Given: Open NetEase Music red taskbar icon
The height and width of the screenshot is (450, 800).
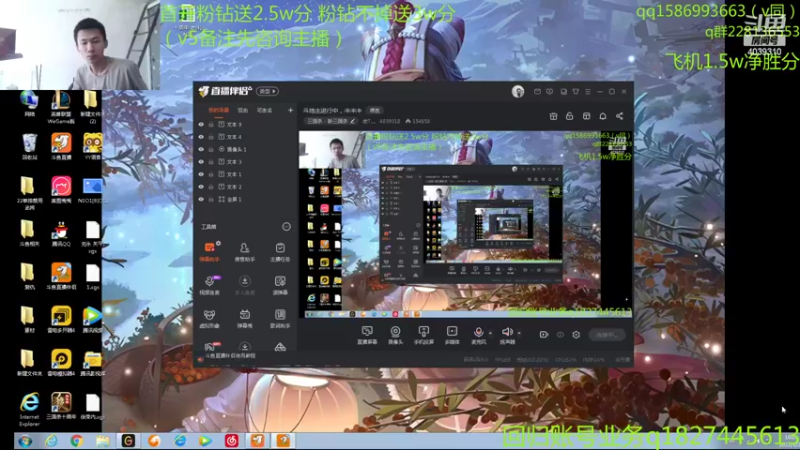Looking at the screenshot, I should 232,440.
